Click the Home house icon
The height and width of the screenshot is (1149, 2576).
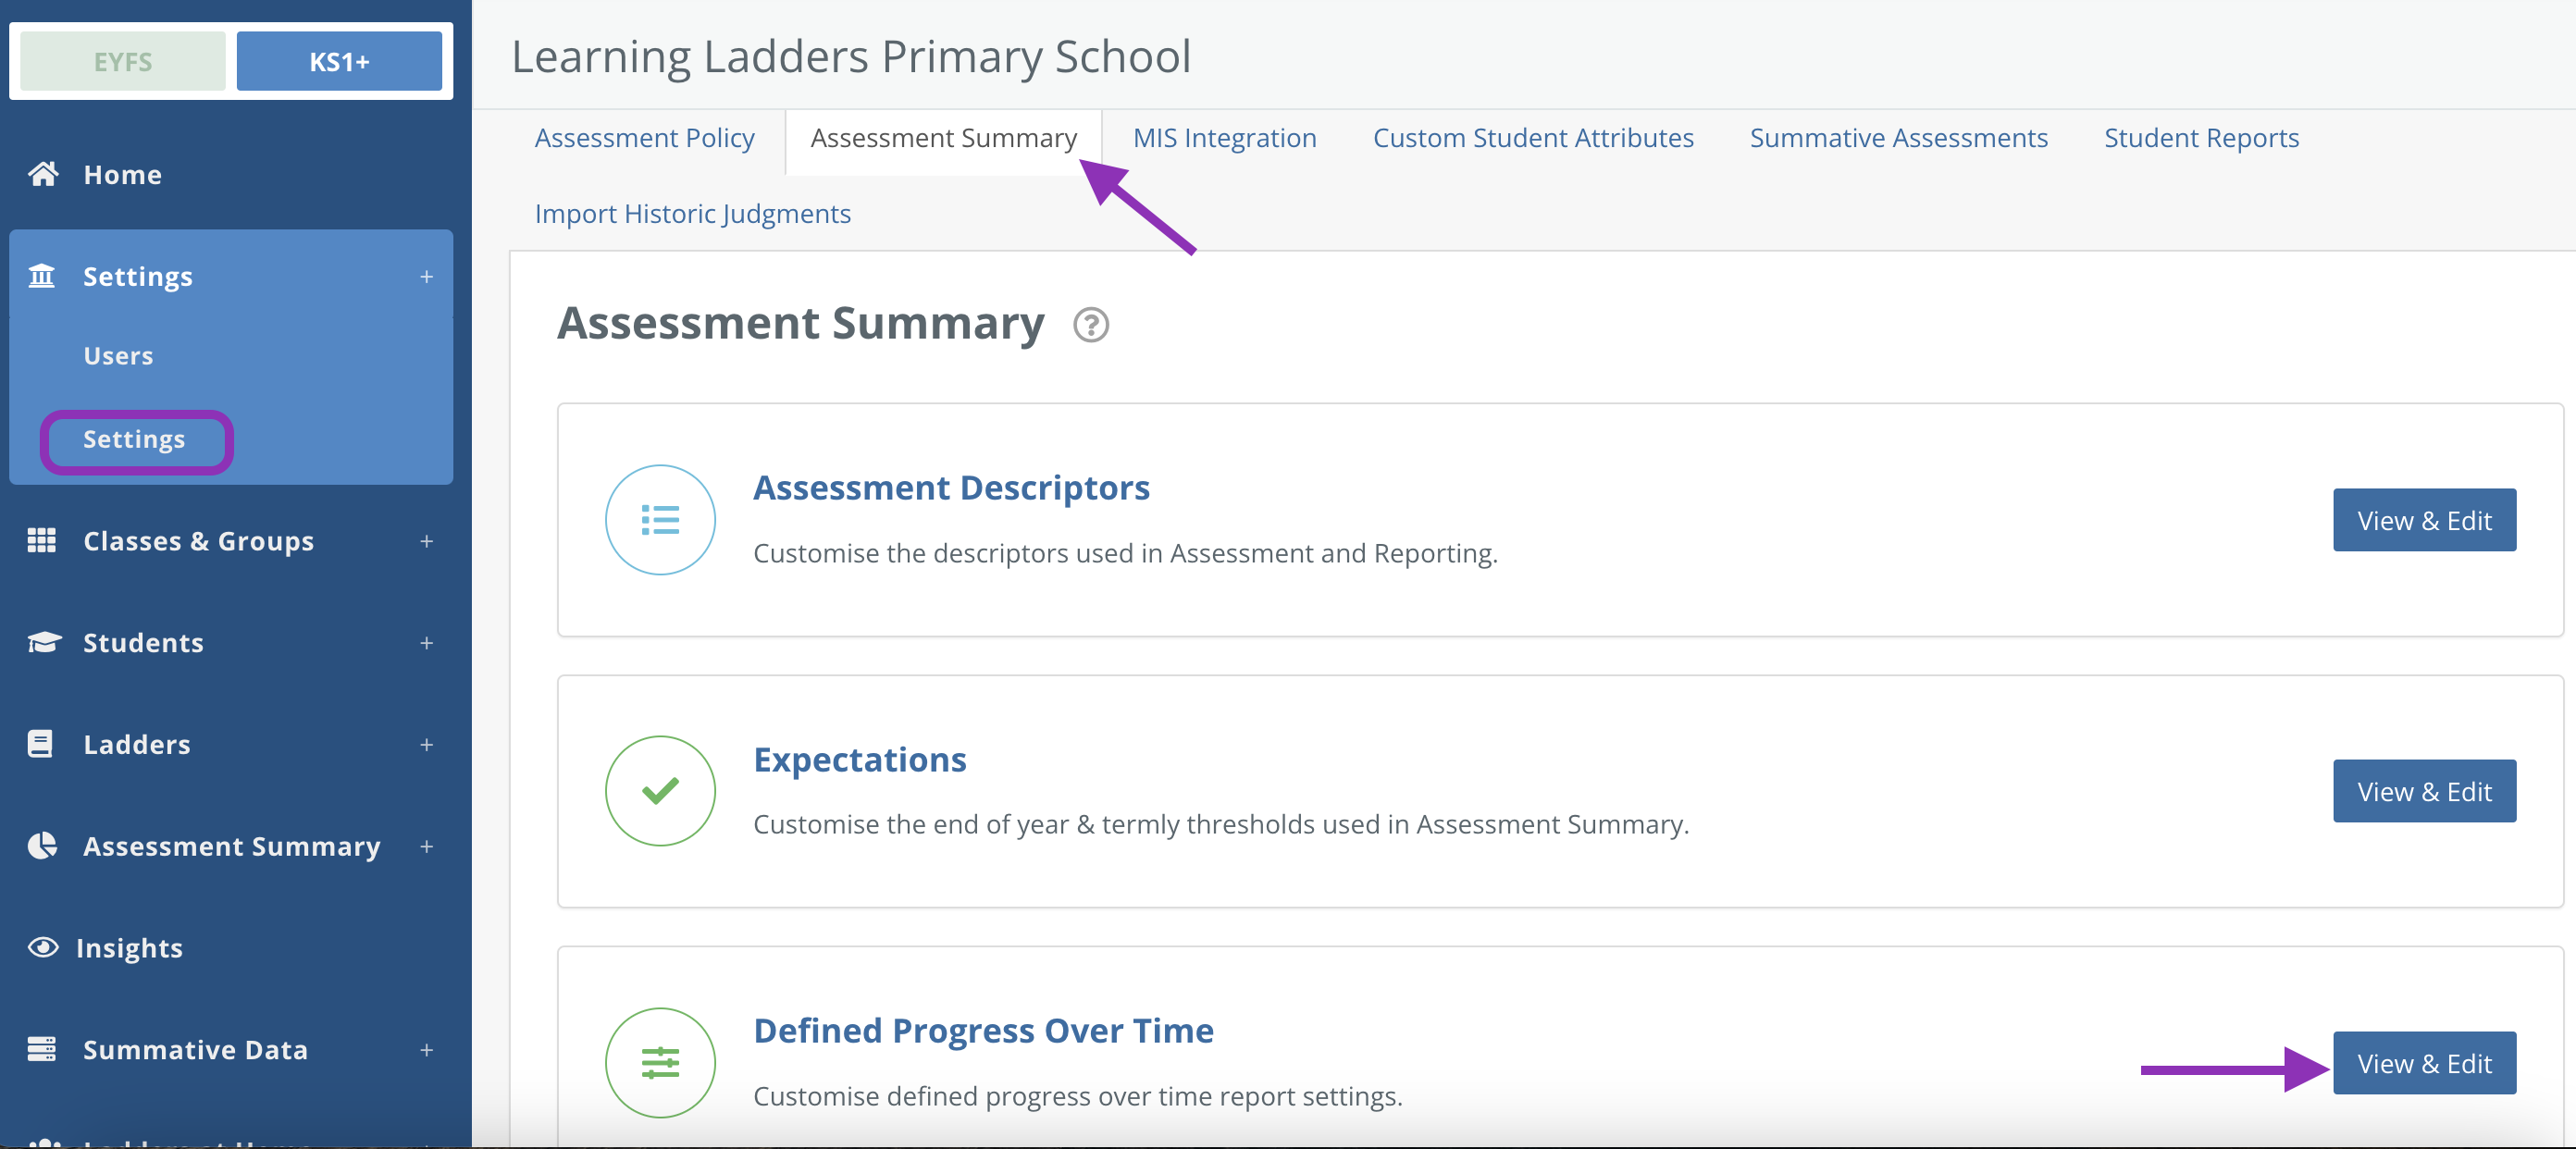pos(42,174)
